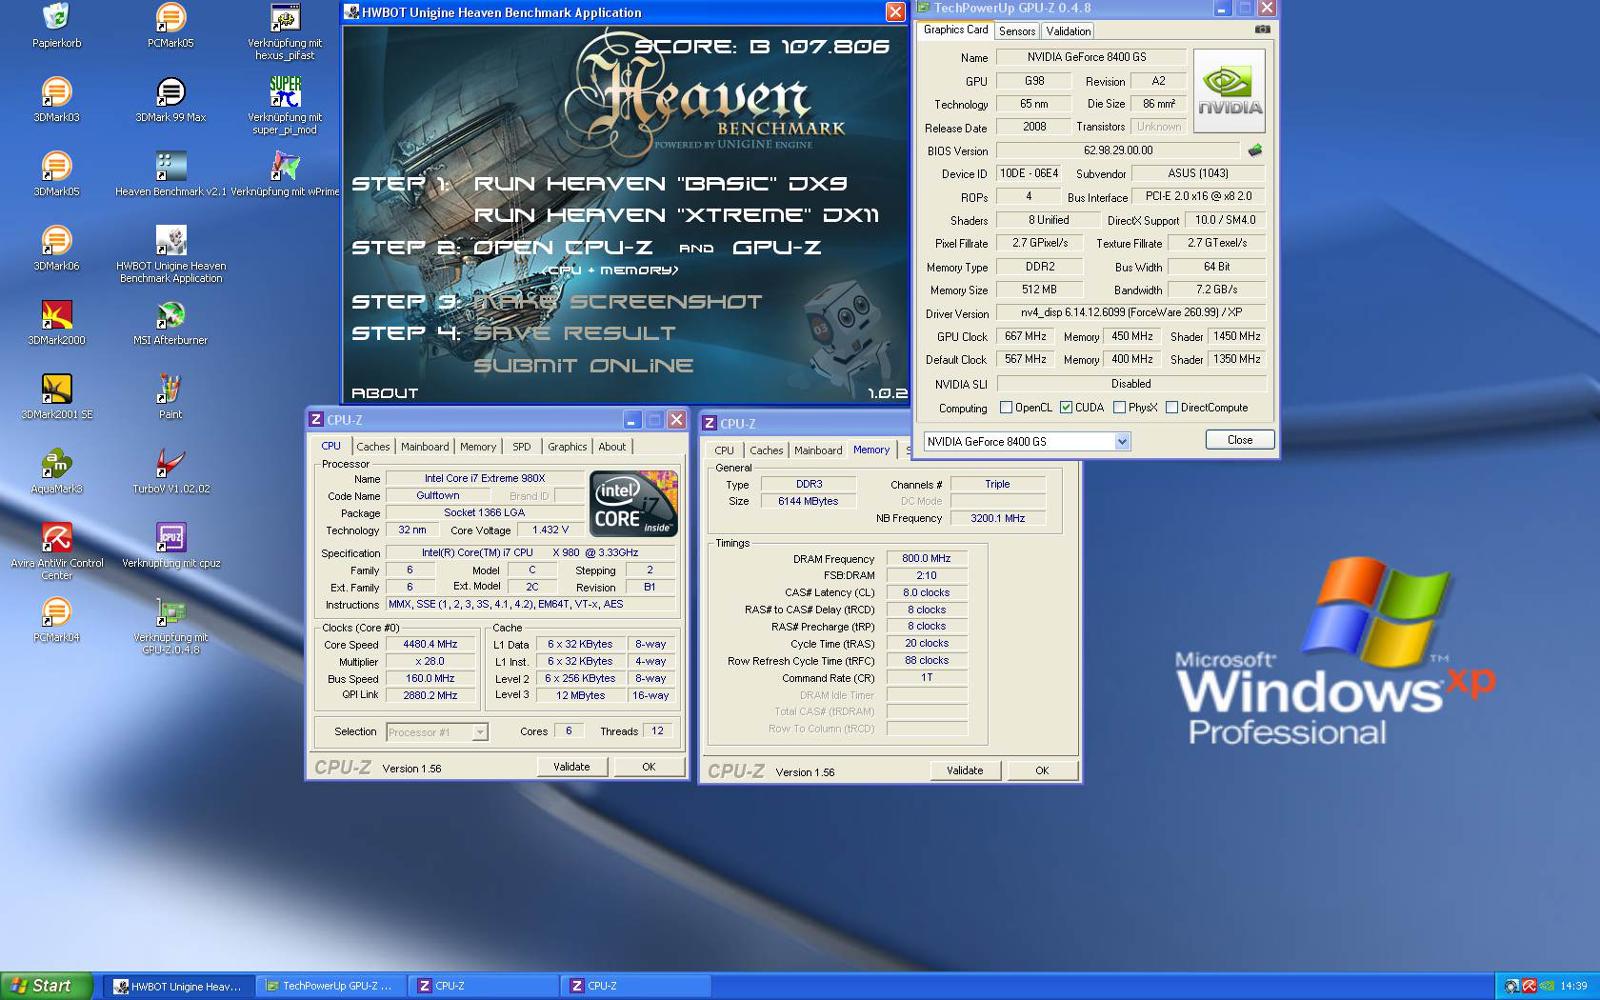The image size is (1600, 1000).
Task: Click the Avira icon in system tray
Action: (x=1528, y=986)
